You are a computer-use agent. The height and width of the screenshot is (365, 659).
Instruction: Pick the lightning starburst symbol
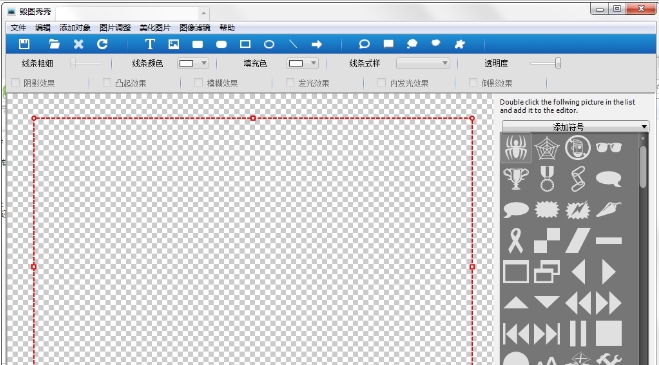[x=578, y=210]
